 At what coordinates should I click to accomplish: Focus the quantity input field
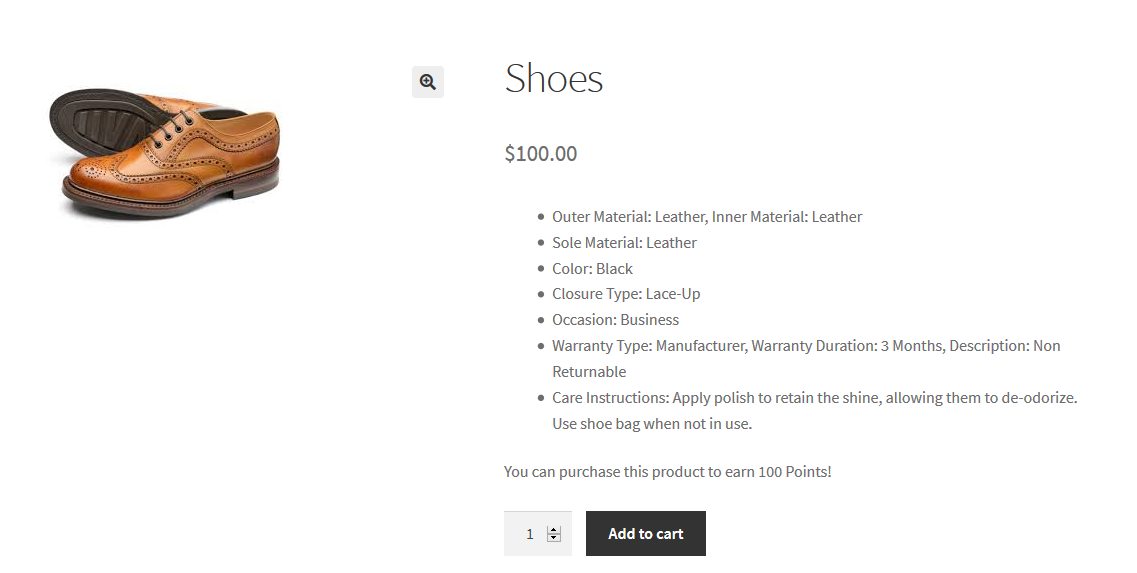(x=527, y=534)
